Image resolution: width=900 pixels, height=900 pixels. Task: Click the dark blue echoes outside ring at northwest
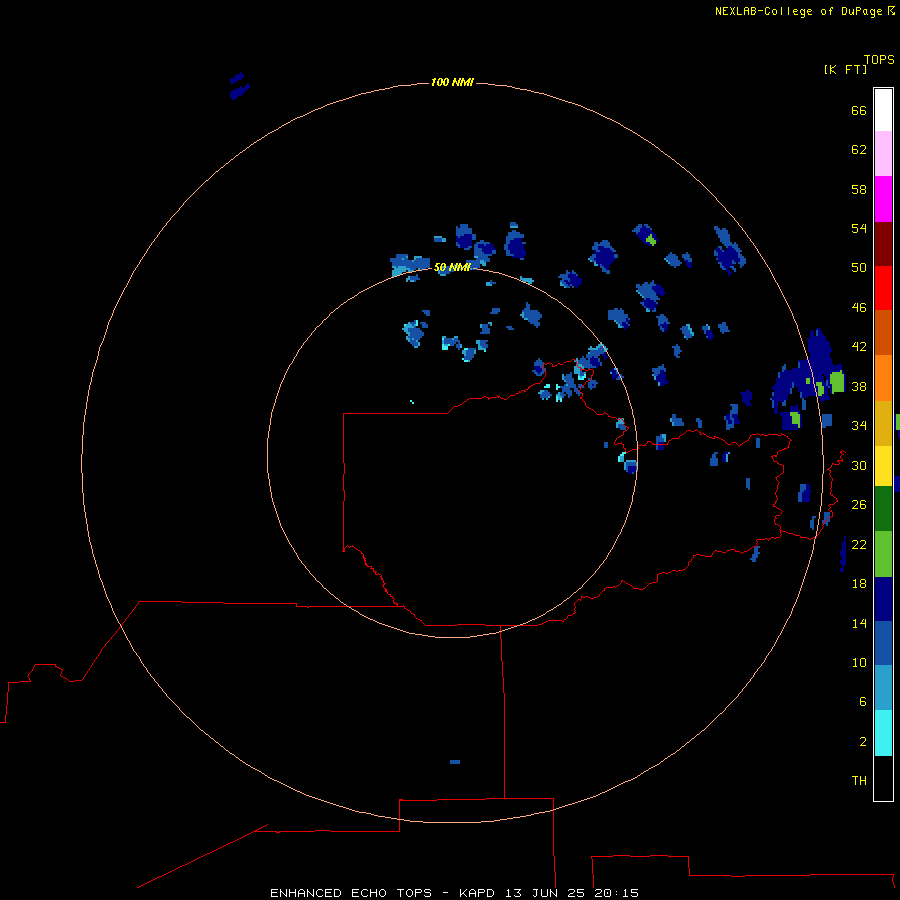(239, 86)
